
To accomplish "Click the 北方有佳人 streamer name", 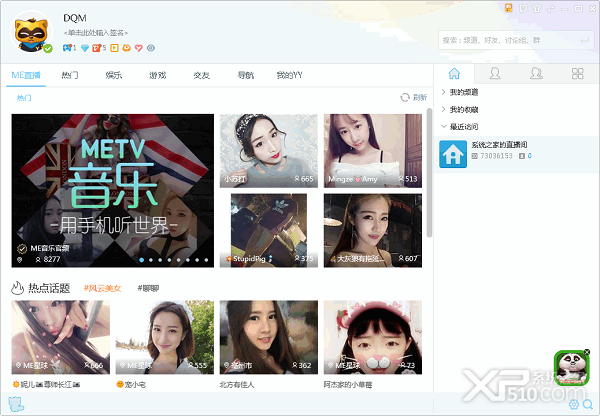I will [237, 384].
